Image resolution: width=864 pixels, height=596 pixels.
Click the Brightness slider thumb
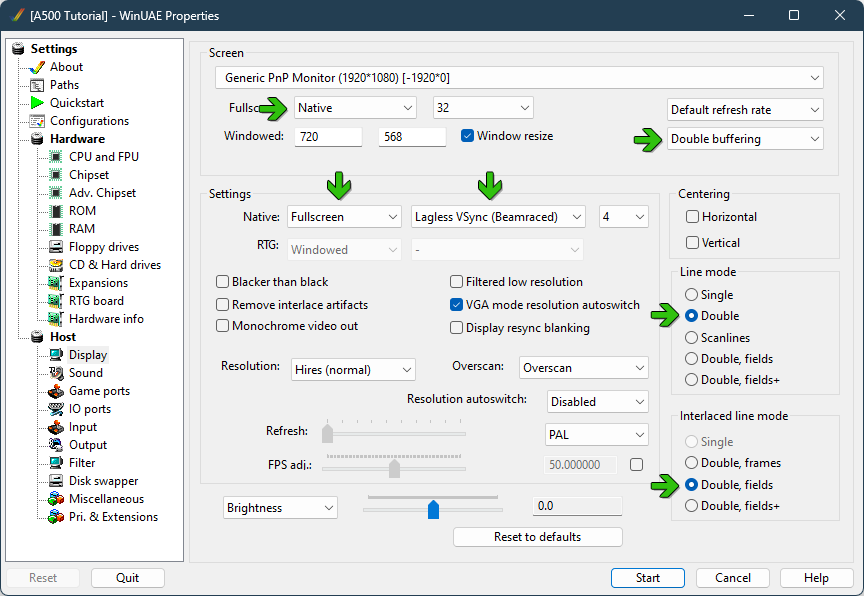point(433,510)
